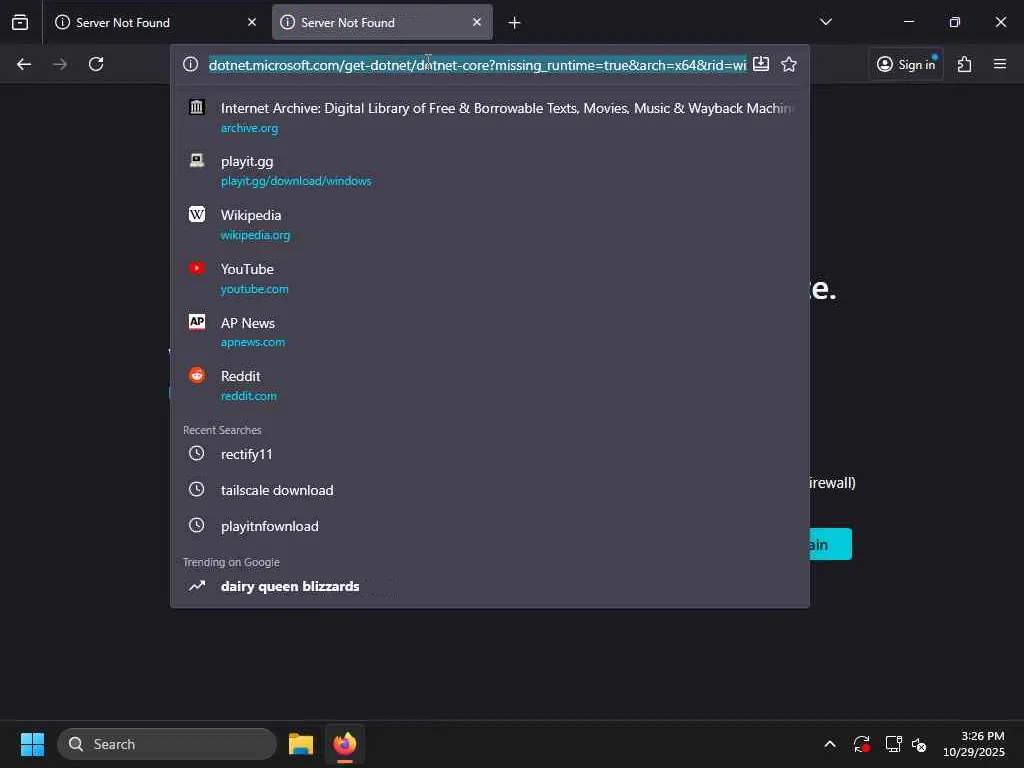This screenshot has width=1024, height=768.
Task: Open the Firefox hamburger application menu
Action: (1000, 64)
